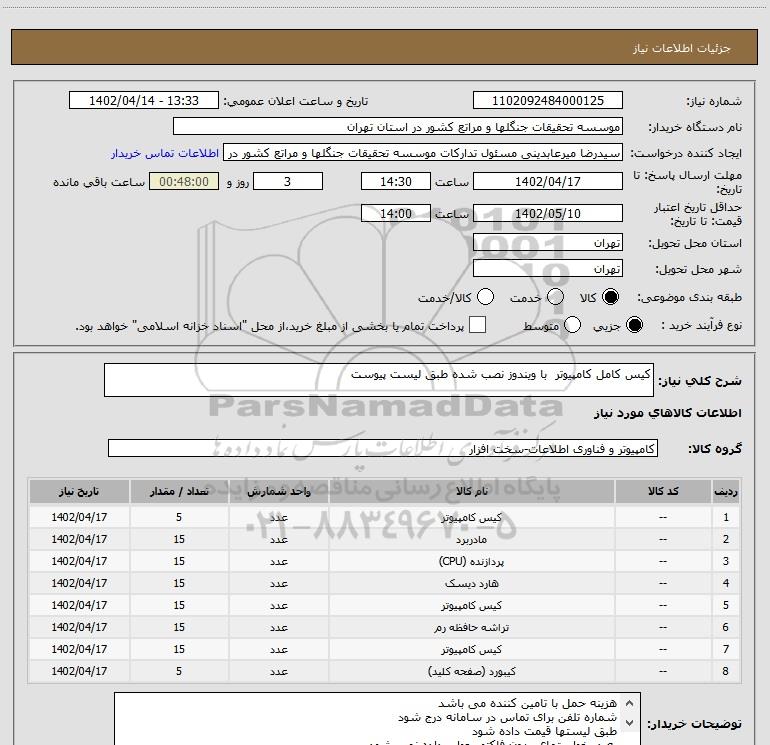Click remaining time countdown 00:48:00
This screenshot has width=770, height=745.
184,181
